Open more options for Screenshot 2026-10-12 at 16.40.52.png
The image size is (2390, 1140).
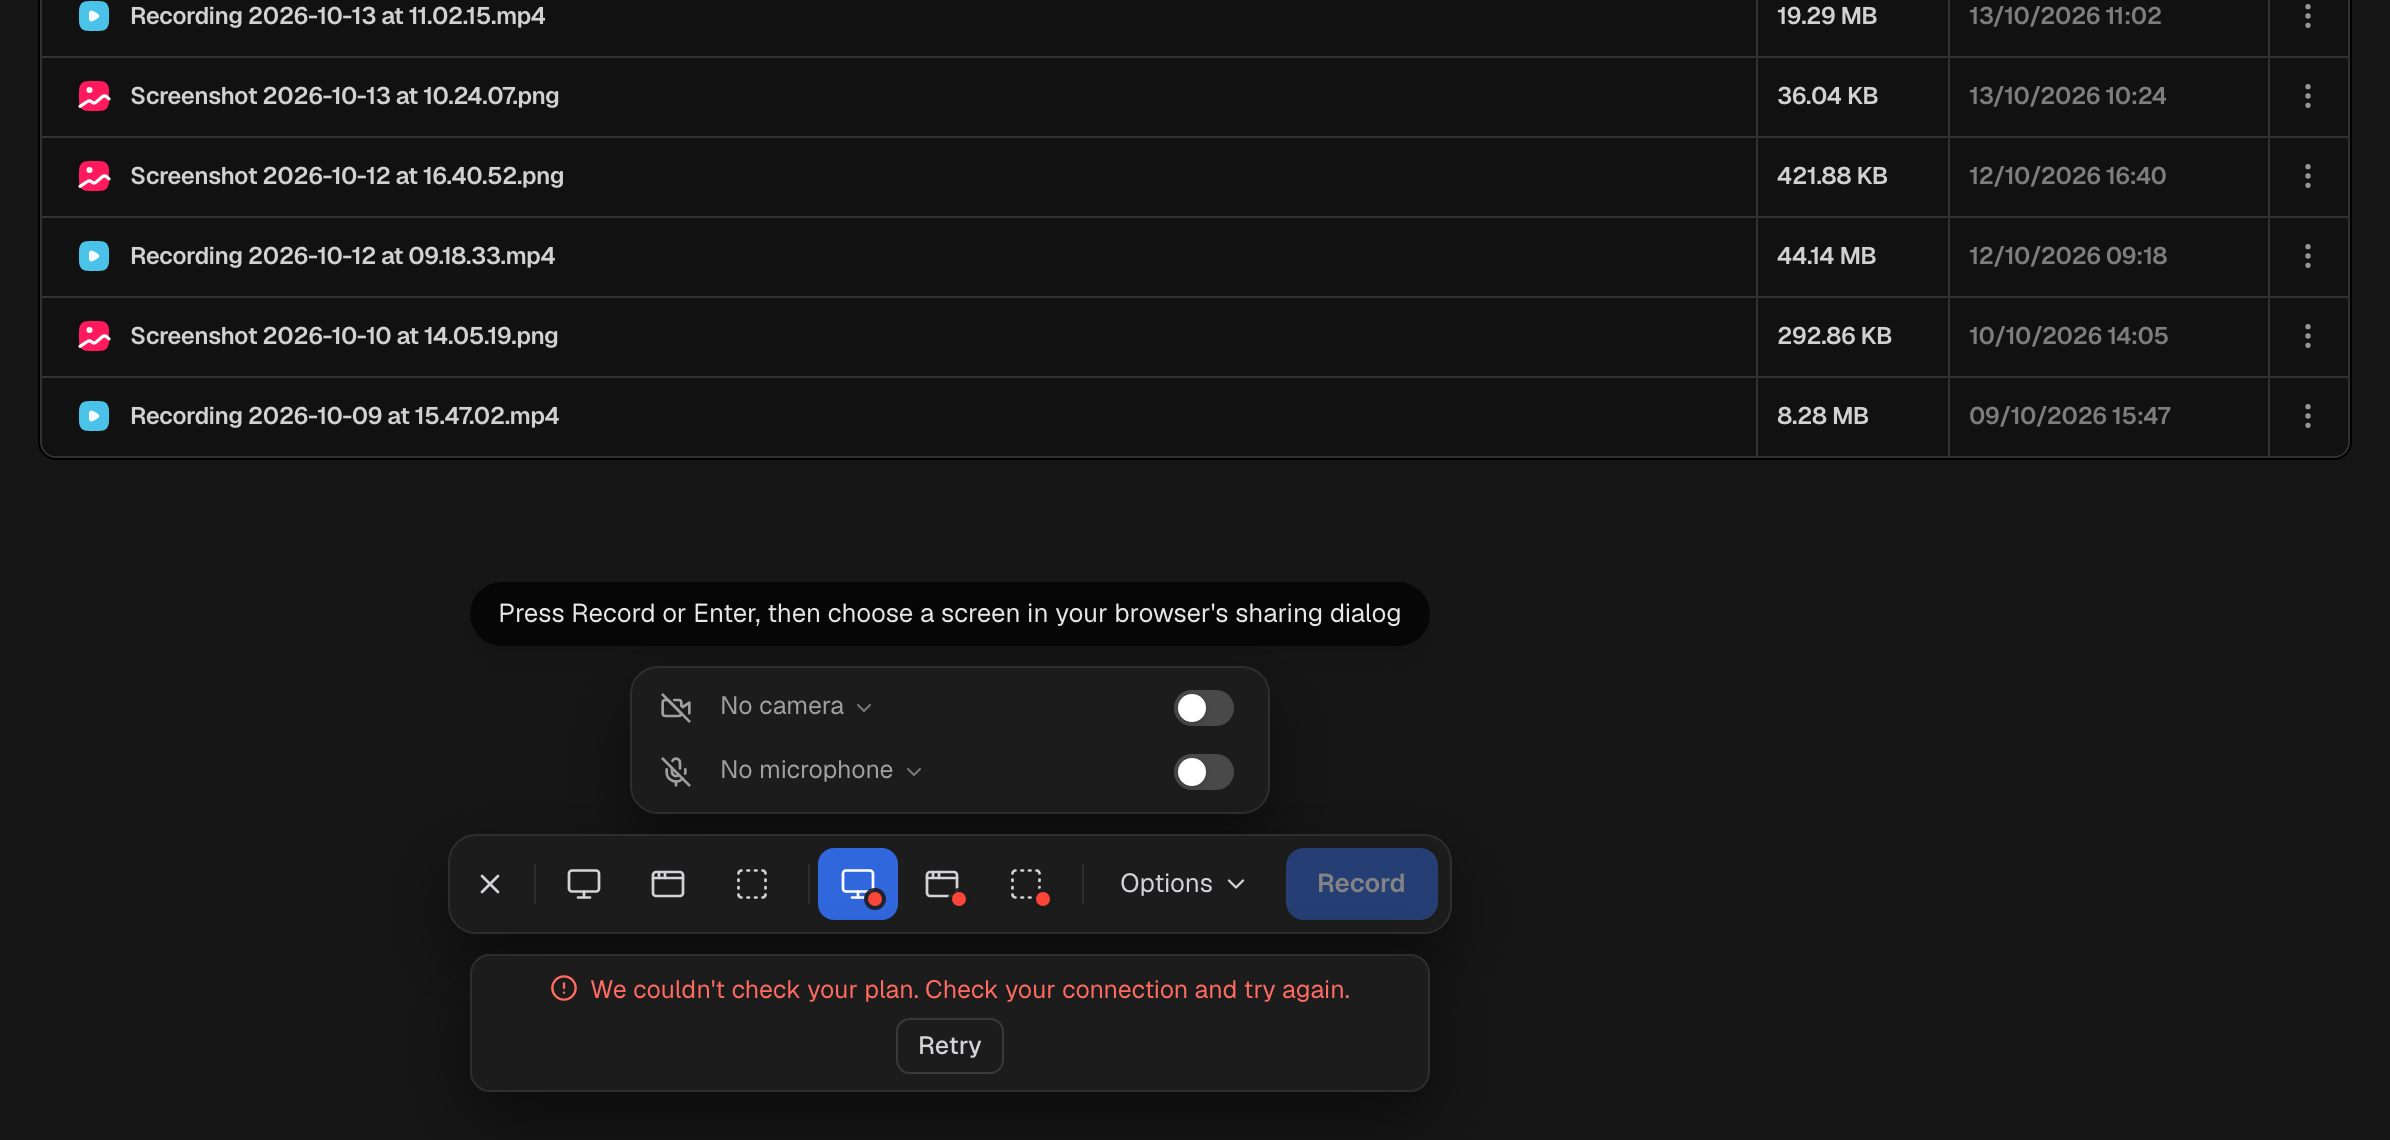tap(2308, 176)
